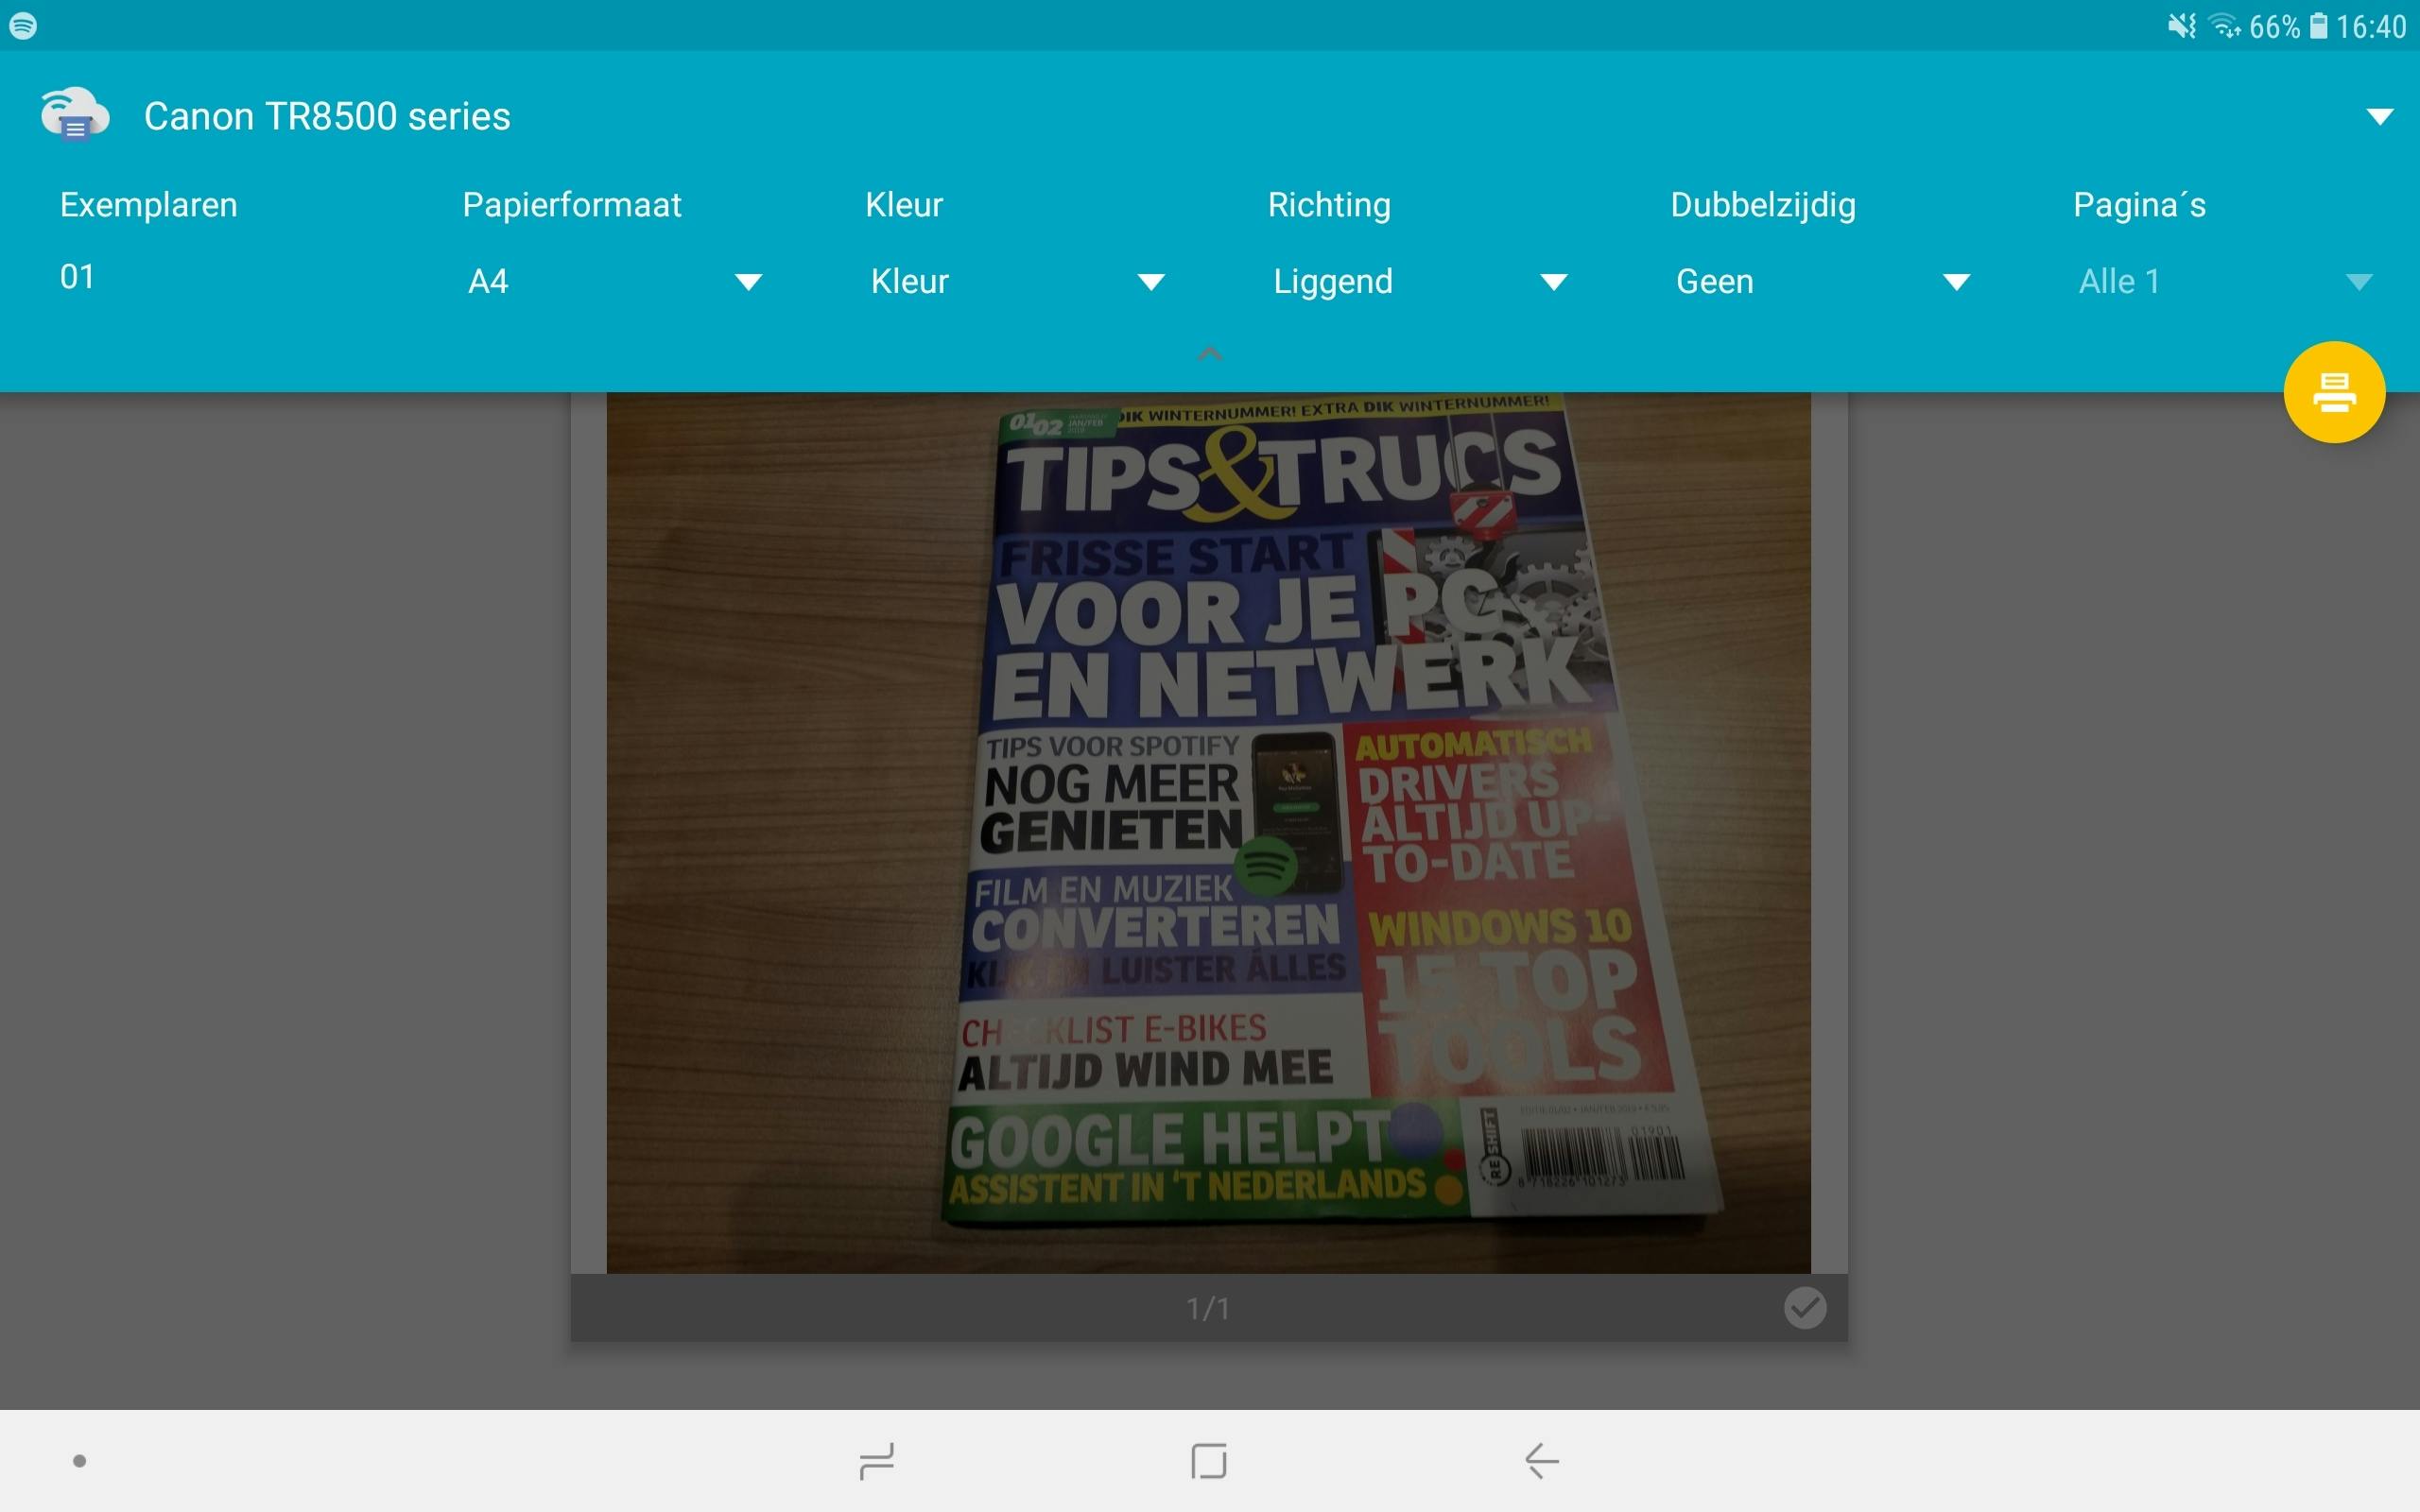This screenshot has width=2420, height=1512.
Task: Tap the magazine cover page preview
Action: (1208, 832)
